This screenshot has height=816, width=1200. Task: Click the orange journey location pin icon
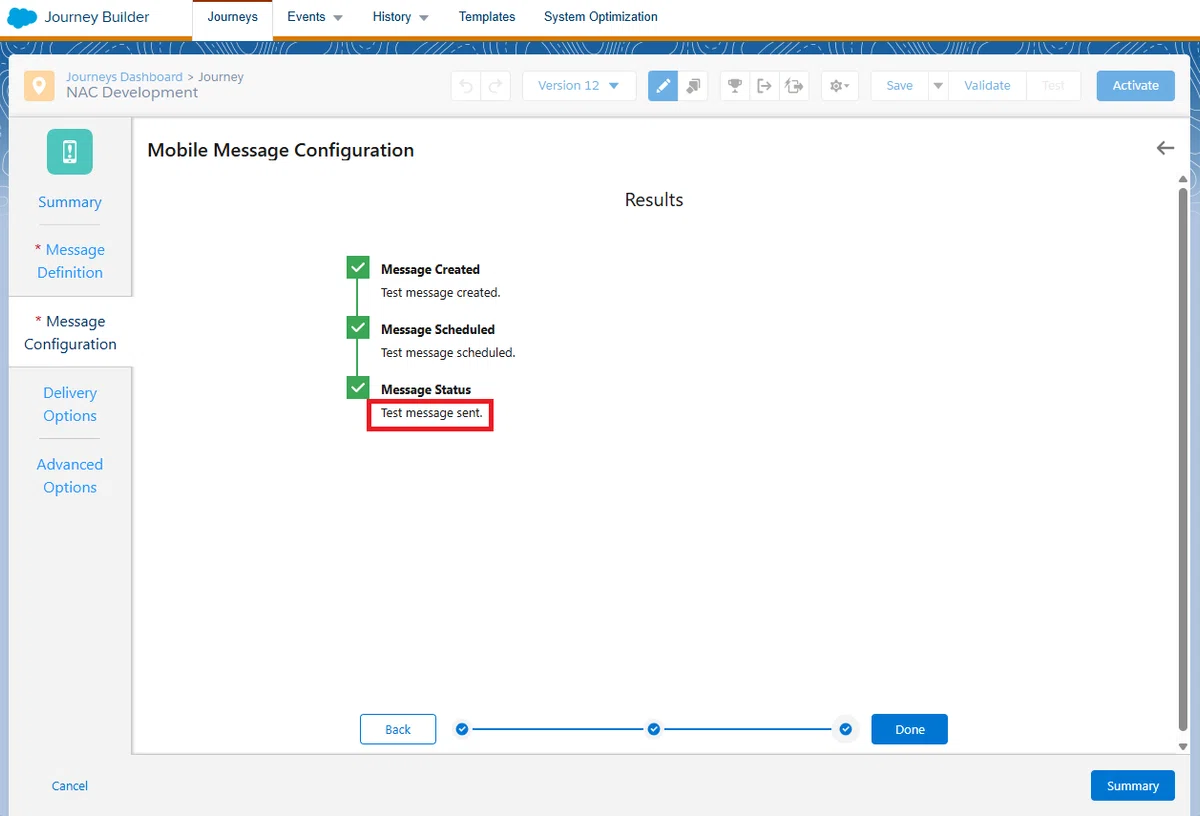[39, 85]
